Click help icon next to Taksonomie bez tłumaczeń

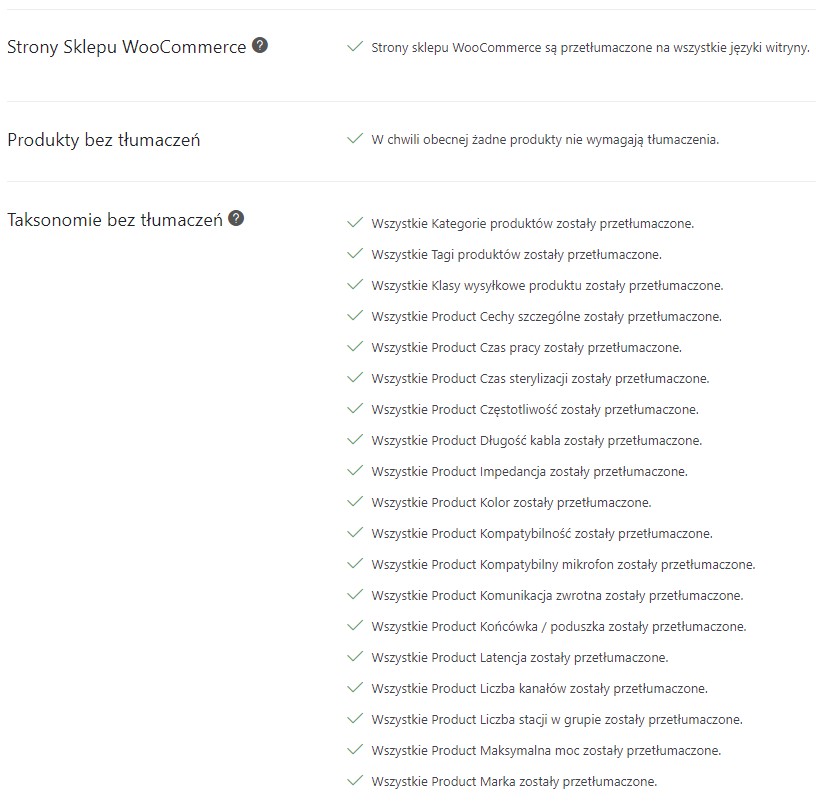coord(236,218)
